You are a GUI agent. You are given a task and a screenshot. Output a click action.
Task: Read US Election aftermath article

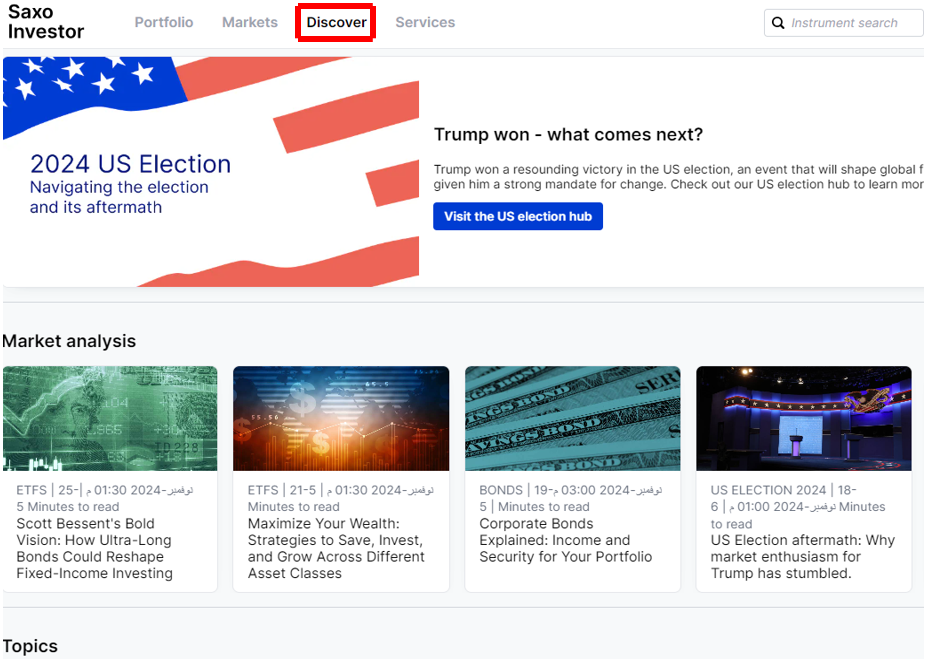coord(803,557)
